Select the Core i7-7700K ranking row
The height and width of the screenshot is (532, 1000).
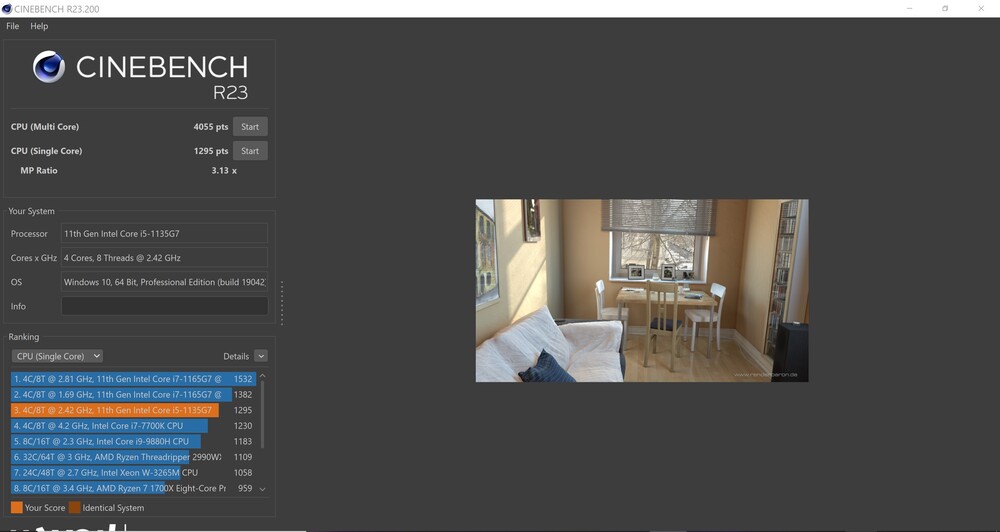110,426
